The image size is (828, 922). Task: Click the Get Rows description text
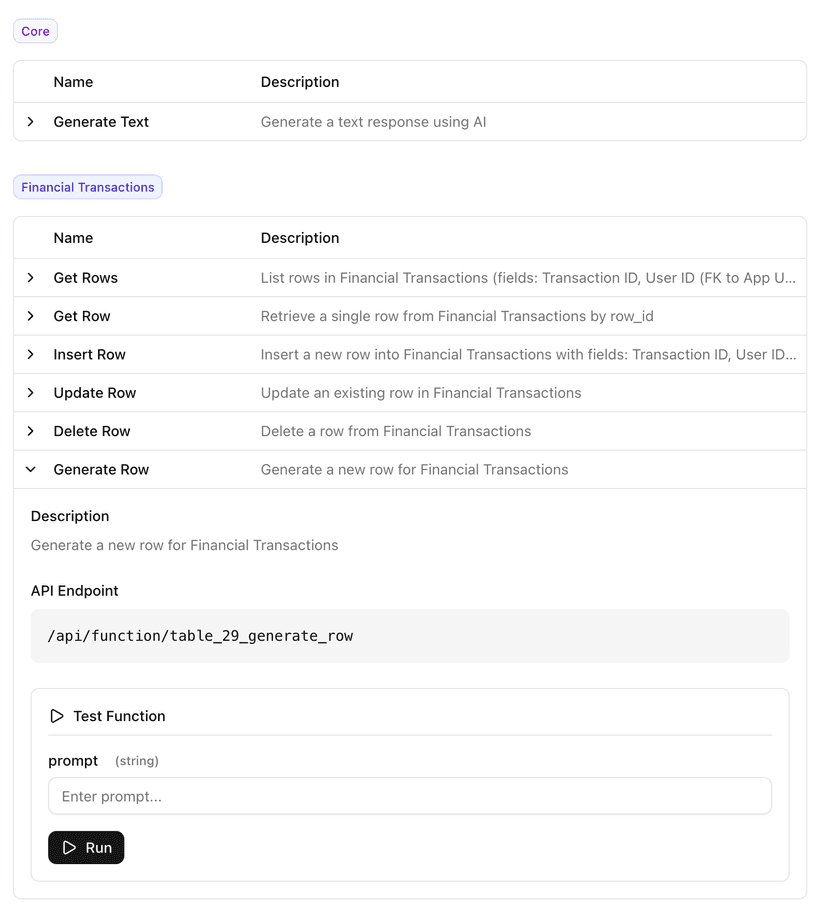click(x=530, y=277)
